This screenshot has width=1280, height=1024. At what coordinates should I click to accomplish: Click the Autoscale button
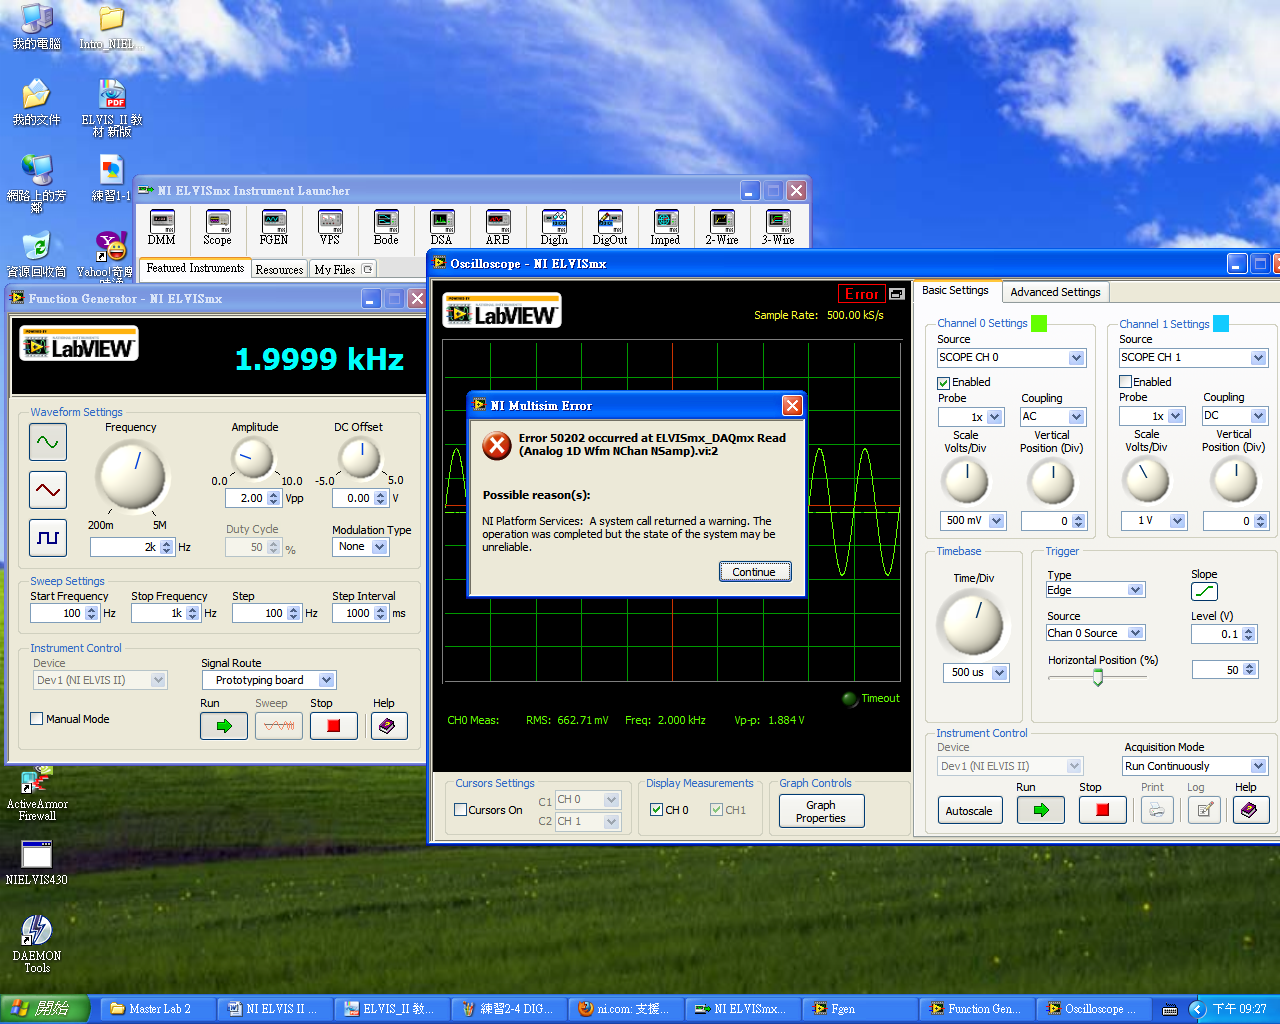969,811
